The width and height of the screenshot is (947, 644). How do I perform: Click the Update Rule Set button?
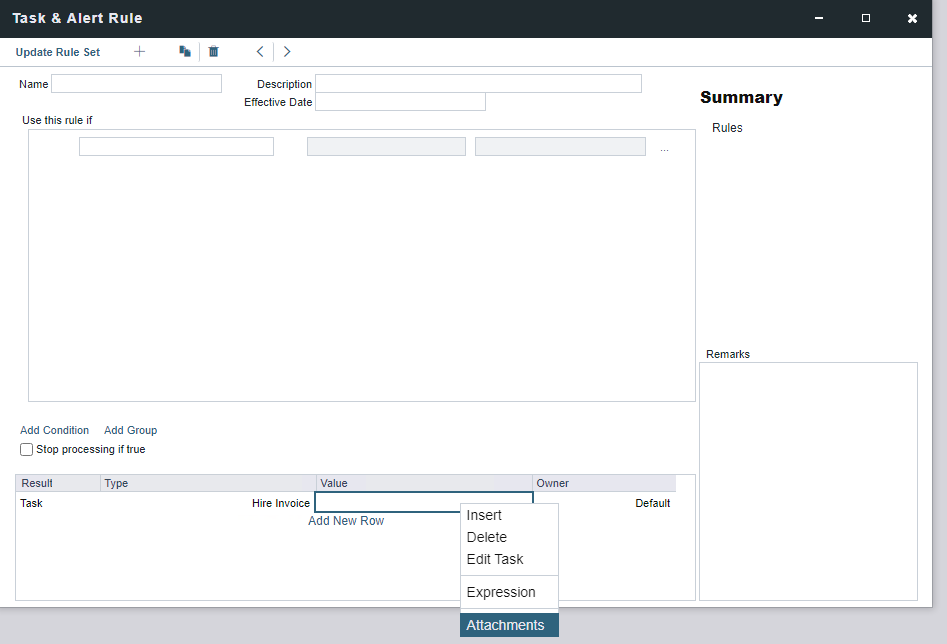pyautogui.click(x=58, y=52)
